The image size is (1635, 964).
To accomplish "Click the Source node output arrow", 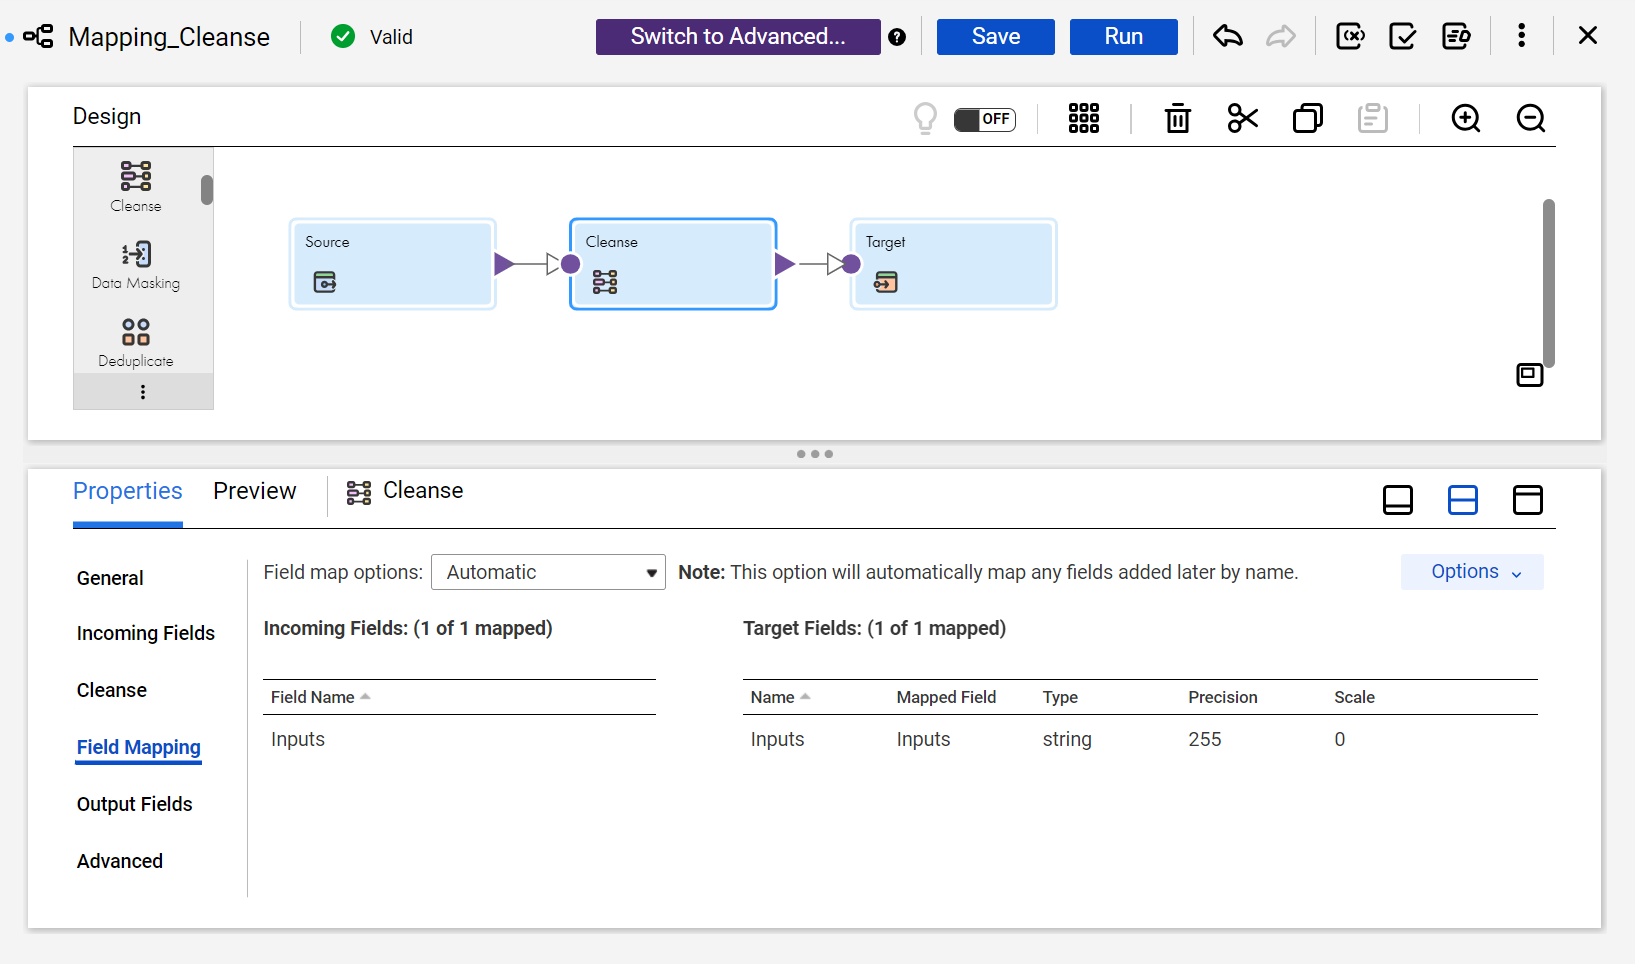I will pos(504,264).
